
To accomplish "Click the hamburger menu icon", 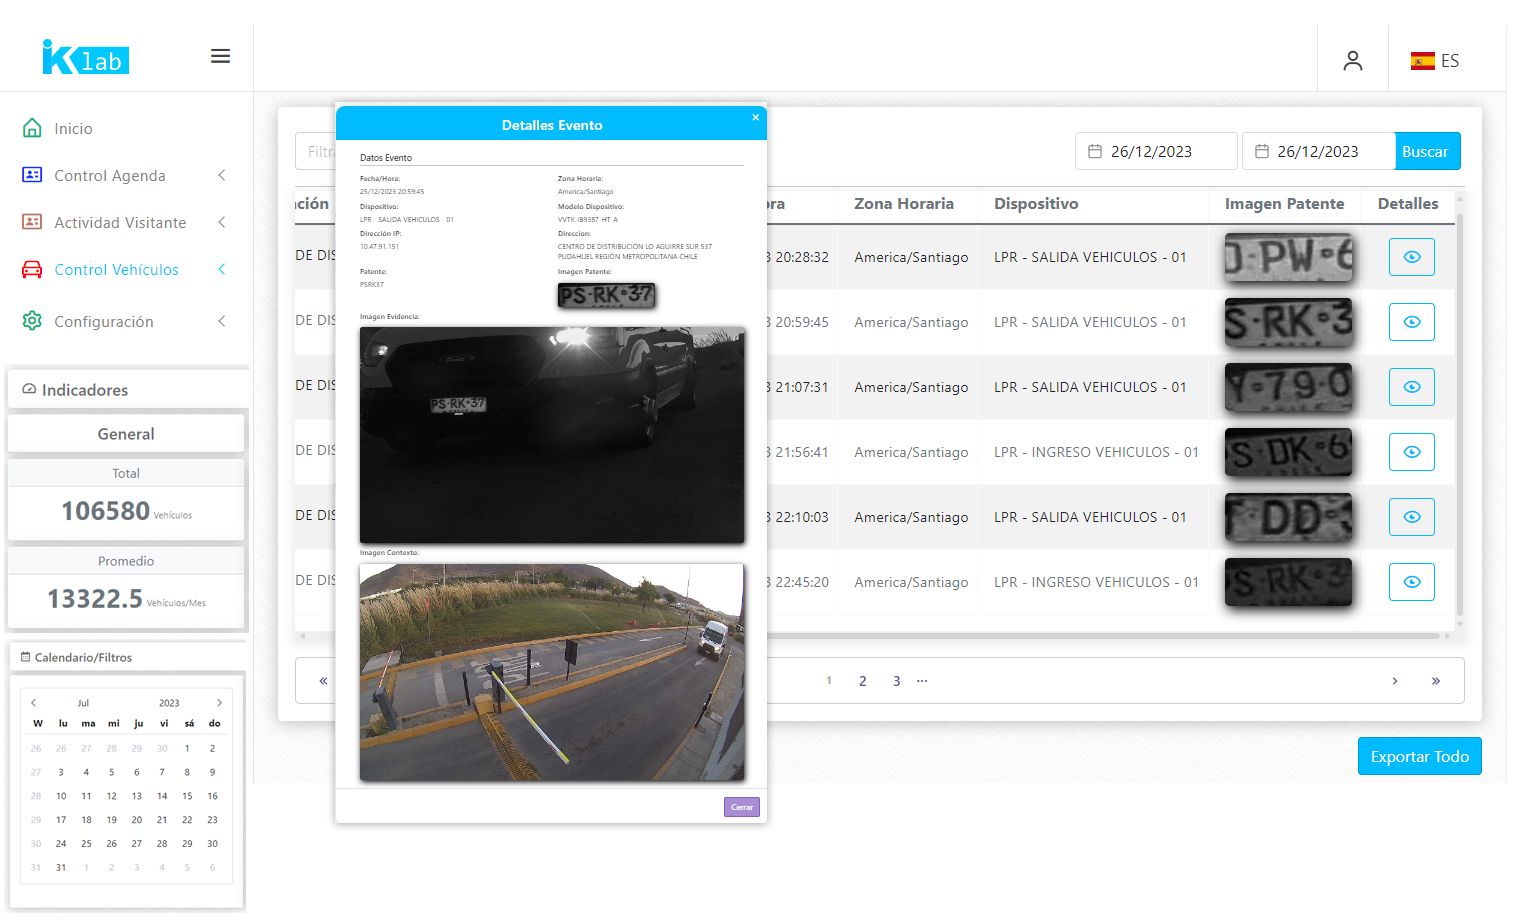I will (220, 57).
